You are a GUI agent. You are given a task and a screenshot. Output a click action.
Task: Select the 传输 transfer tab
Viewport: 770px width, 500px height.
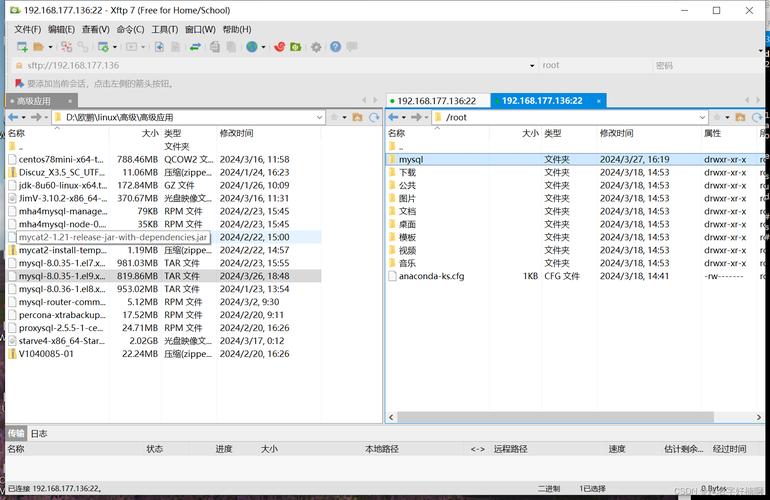[x=16, y=433]
